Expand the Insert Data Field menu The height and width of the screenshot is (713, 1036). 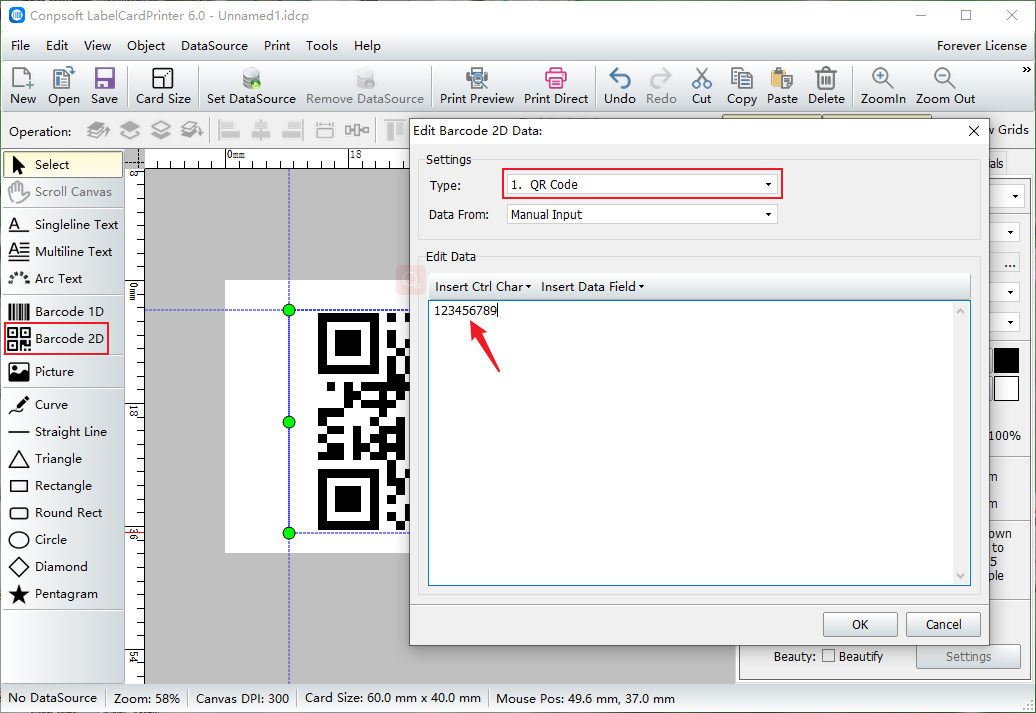(593, 287)
